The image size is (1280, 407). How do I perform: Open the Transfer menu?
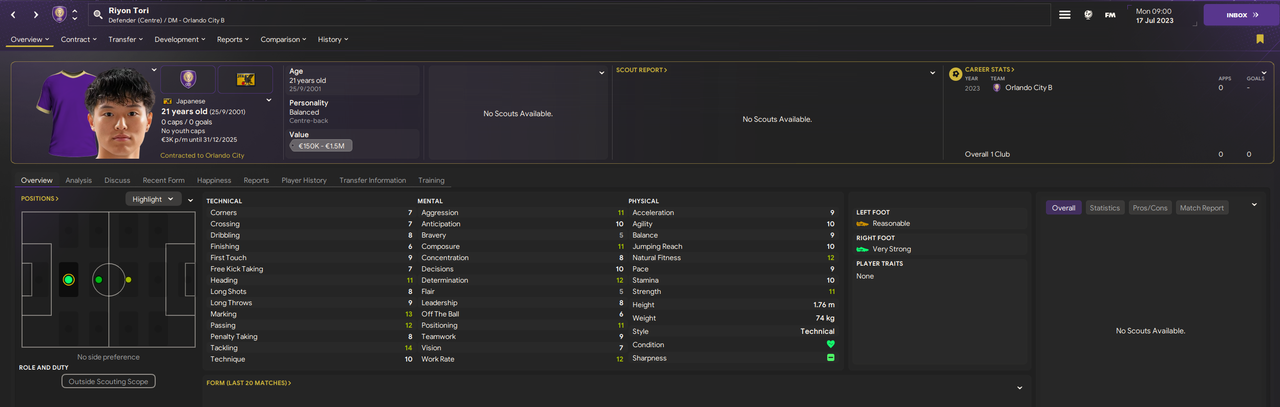tap(126, 39)
